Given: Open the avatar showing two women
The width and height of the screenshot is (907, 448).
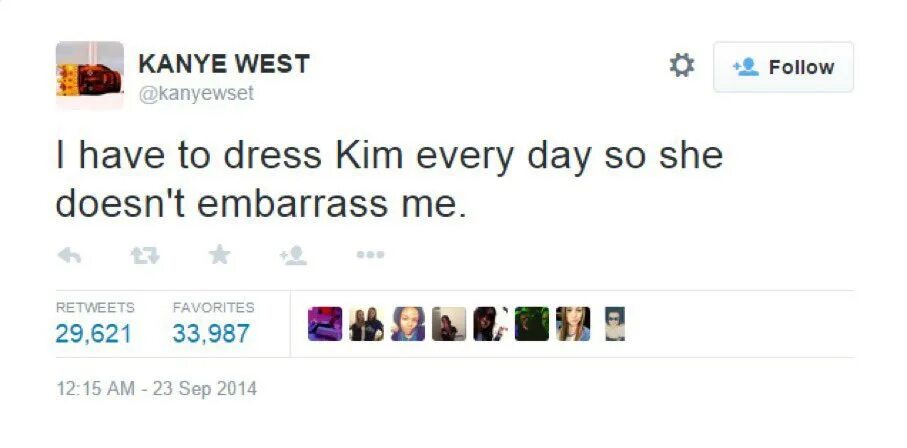Looking at the screenshot, I should click(x=366, y=324).
